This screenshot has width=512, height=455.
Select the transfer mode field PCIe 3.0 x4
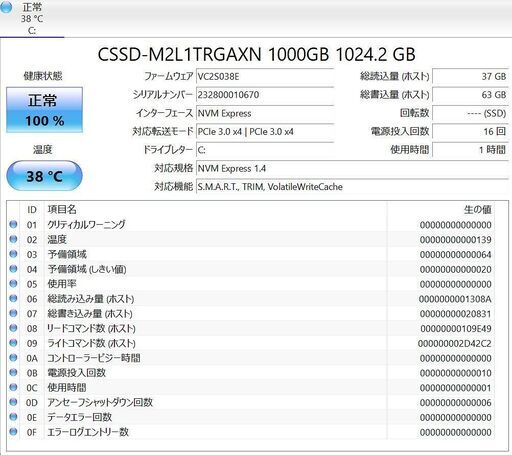265,132
